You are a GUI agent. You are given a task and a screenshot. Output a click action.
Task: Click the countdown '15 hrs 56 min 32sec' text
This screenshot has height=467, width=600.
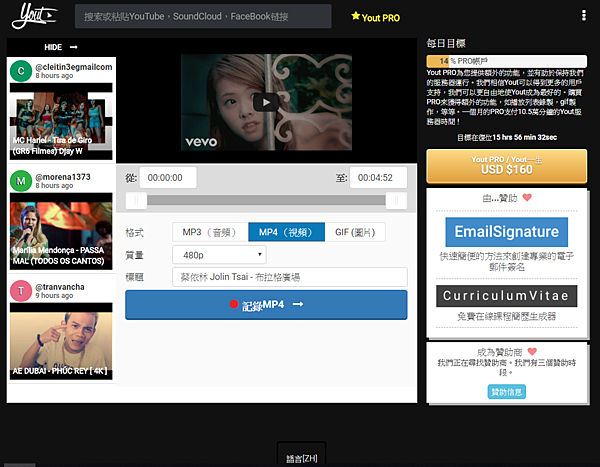tap(525, 137)
